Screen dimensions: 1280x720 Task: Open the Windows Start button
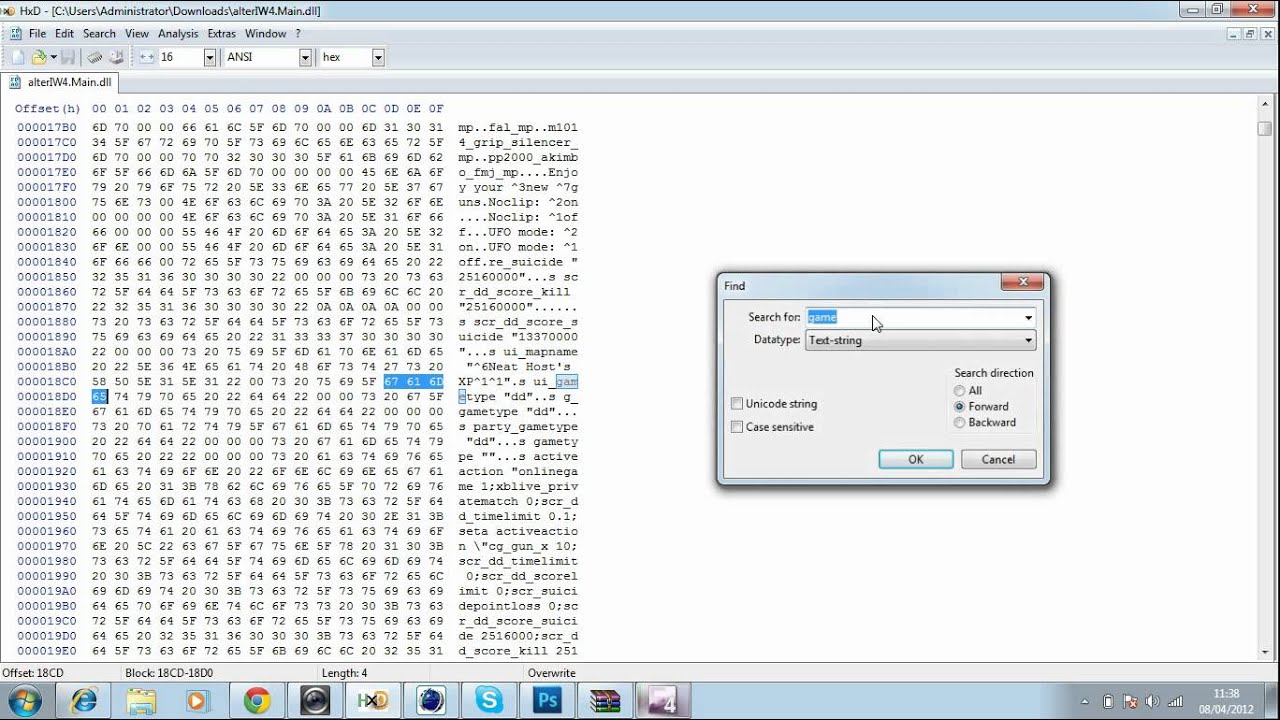pyautogui.click(x=23, y=701)
